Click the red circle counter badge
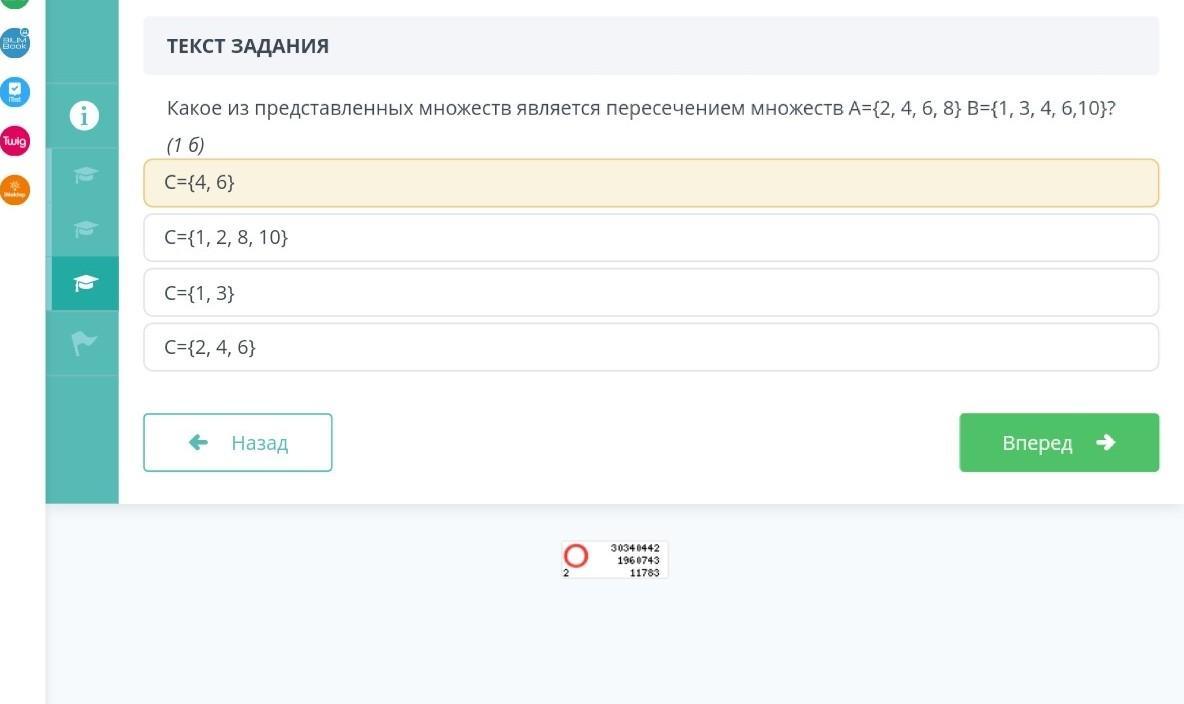 point(576,556)
